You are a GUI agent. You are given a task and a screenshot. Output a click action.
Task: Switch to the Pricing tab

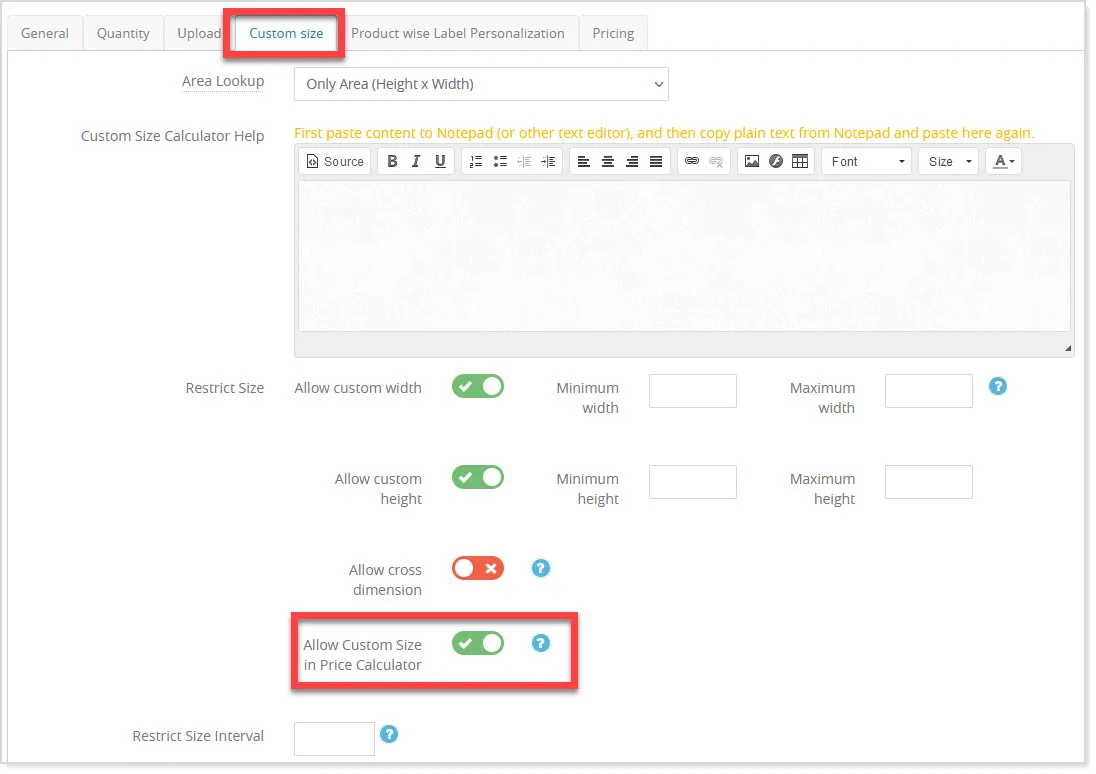pyautogui.click(x=613, y=34)
